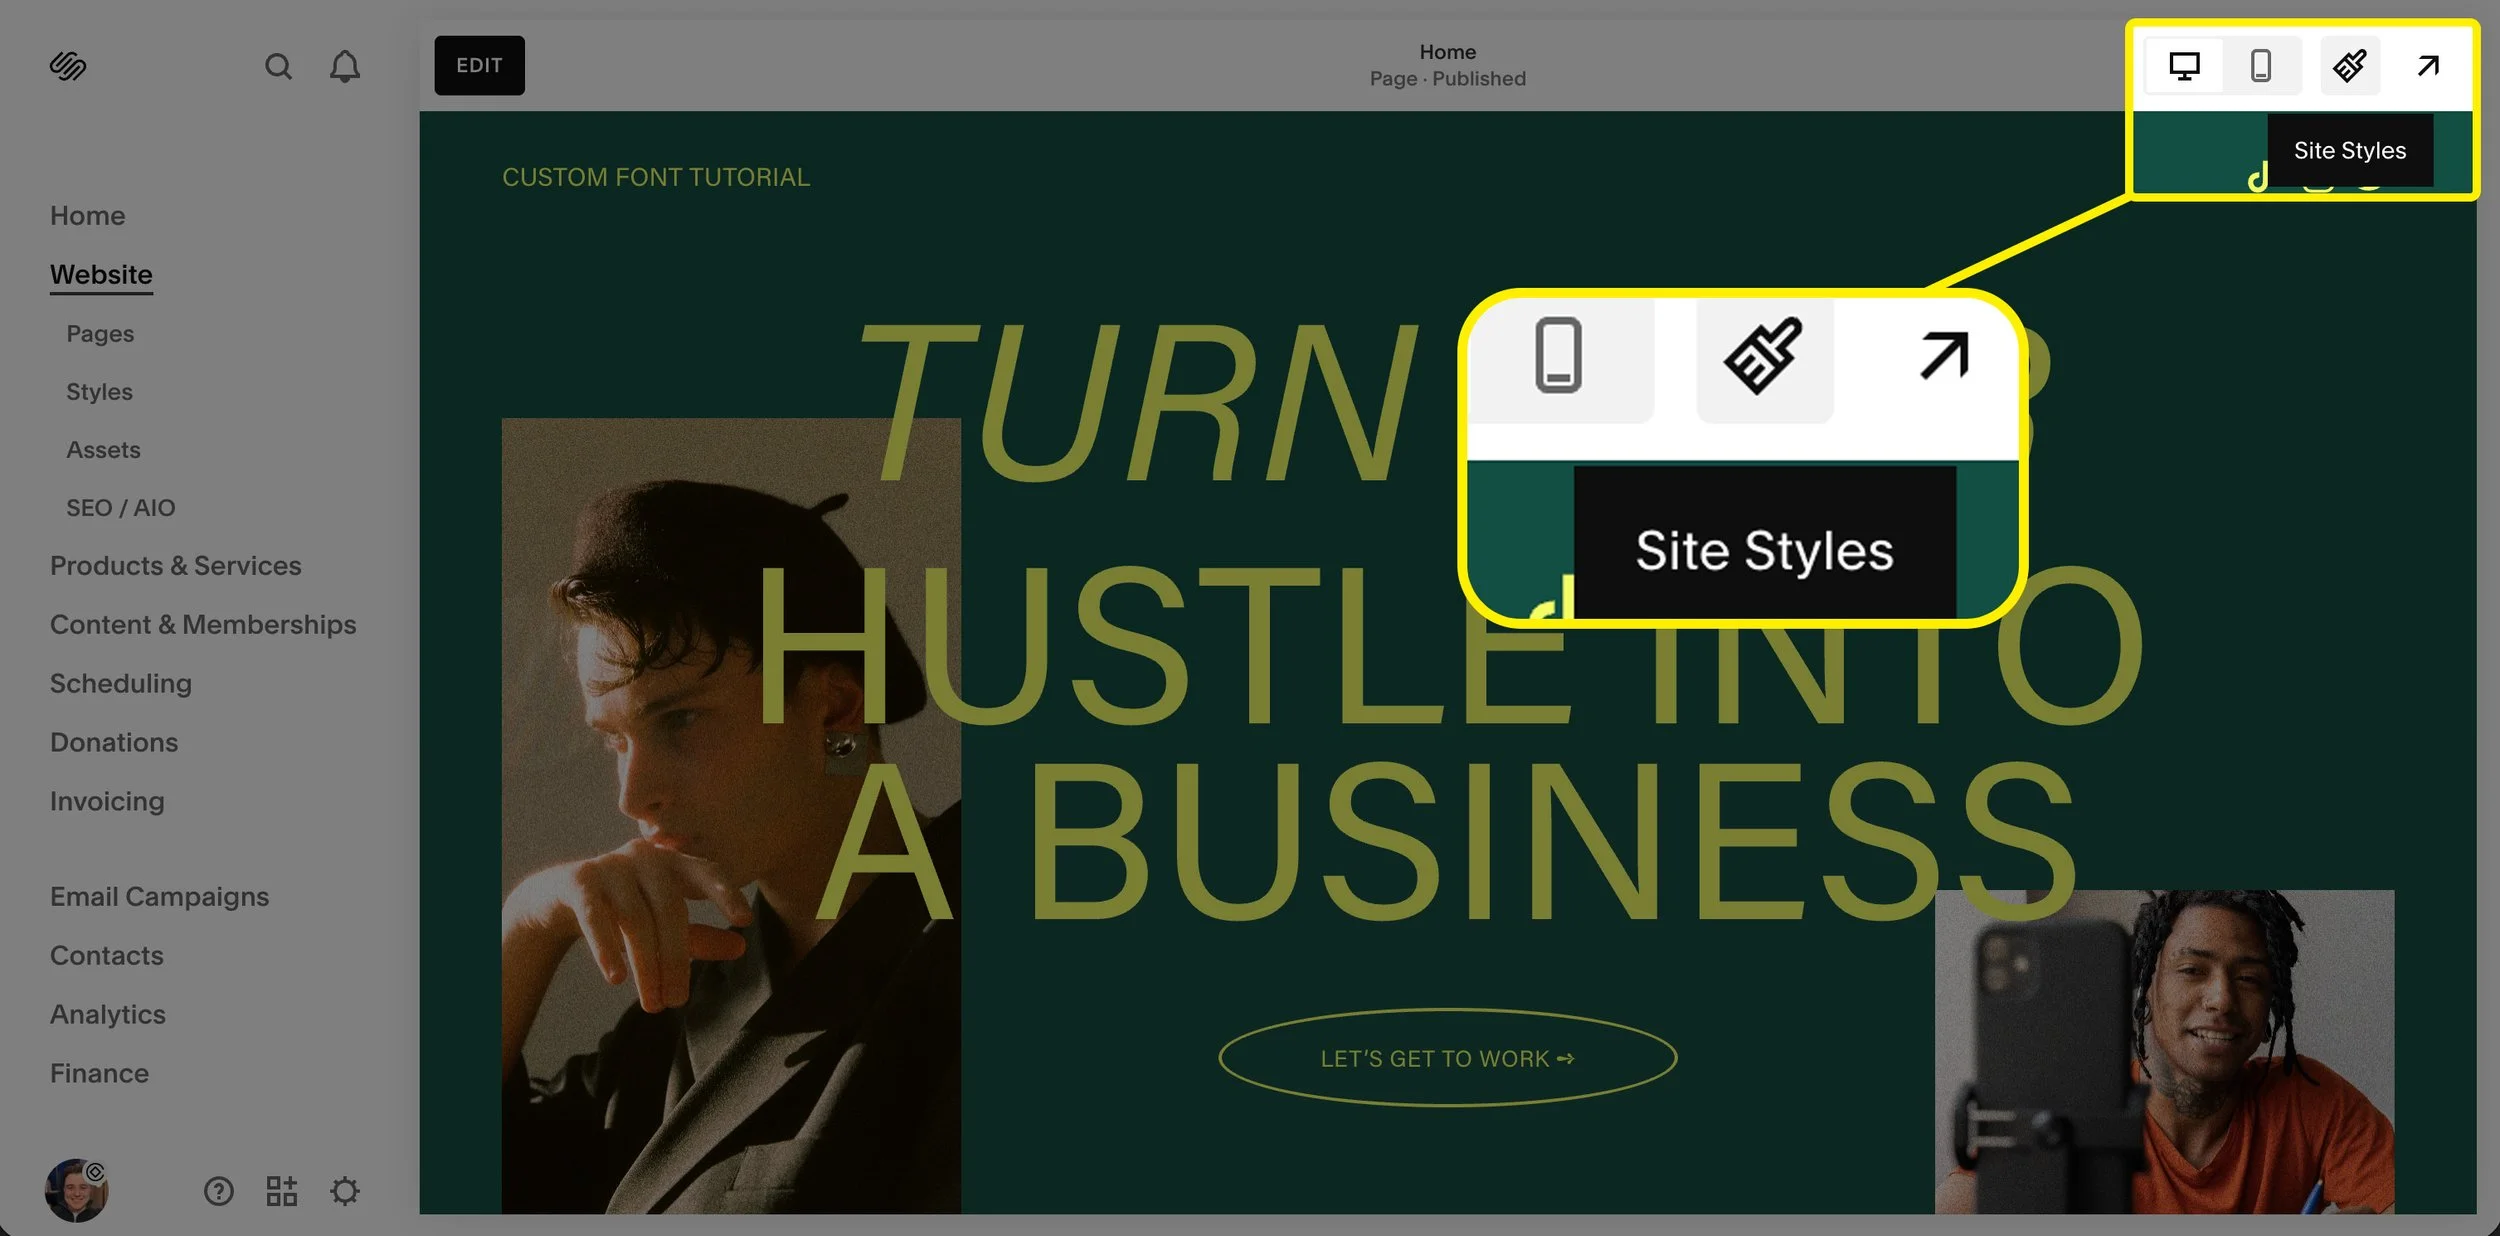Image resolution: width=2500 pixels, height=1236 pixels.
Task: Open notifications bell icon
Action: [x=345, y=66]
